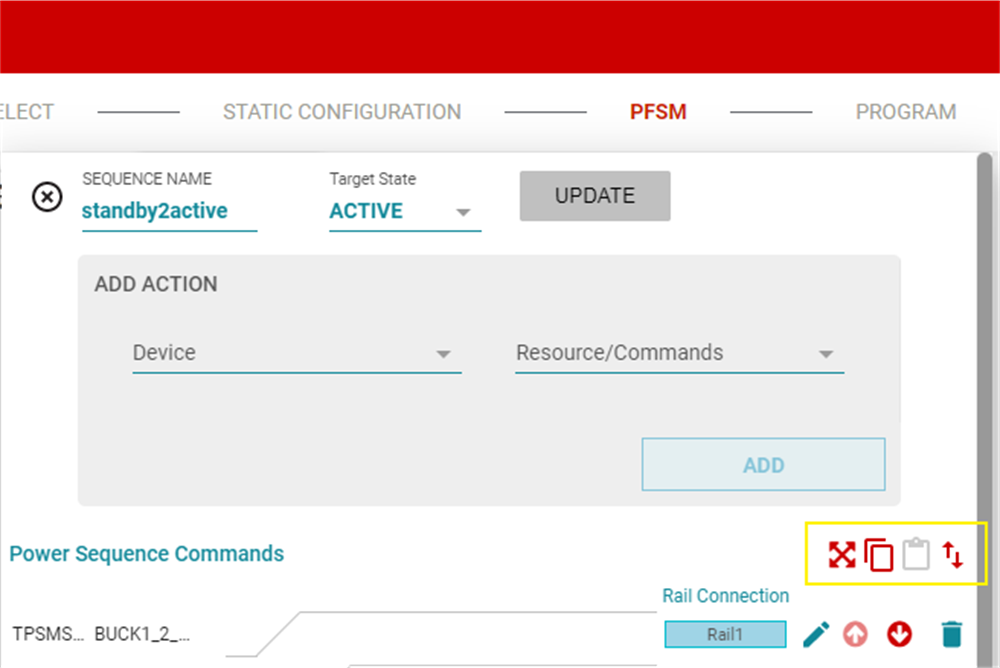
Task: Select the PFSM step tab
Action: (658, 112)
